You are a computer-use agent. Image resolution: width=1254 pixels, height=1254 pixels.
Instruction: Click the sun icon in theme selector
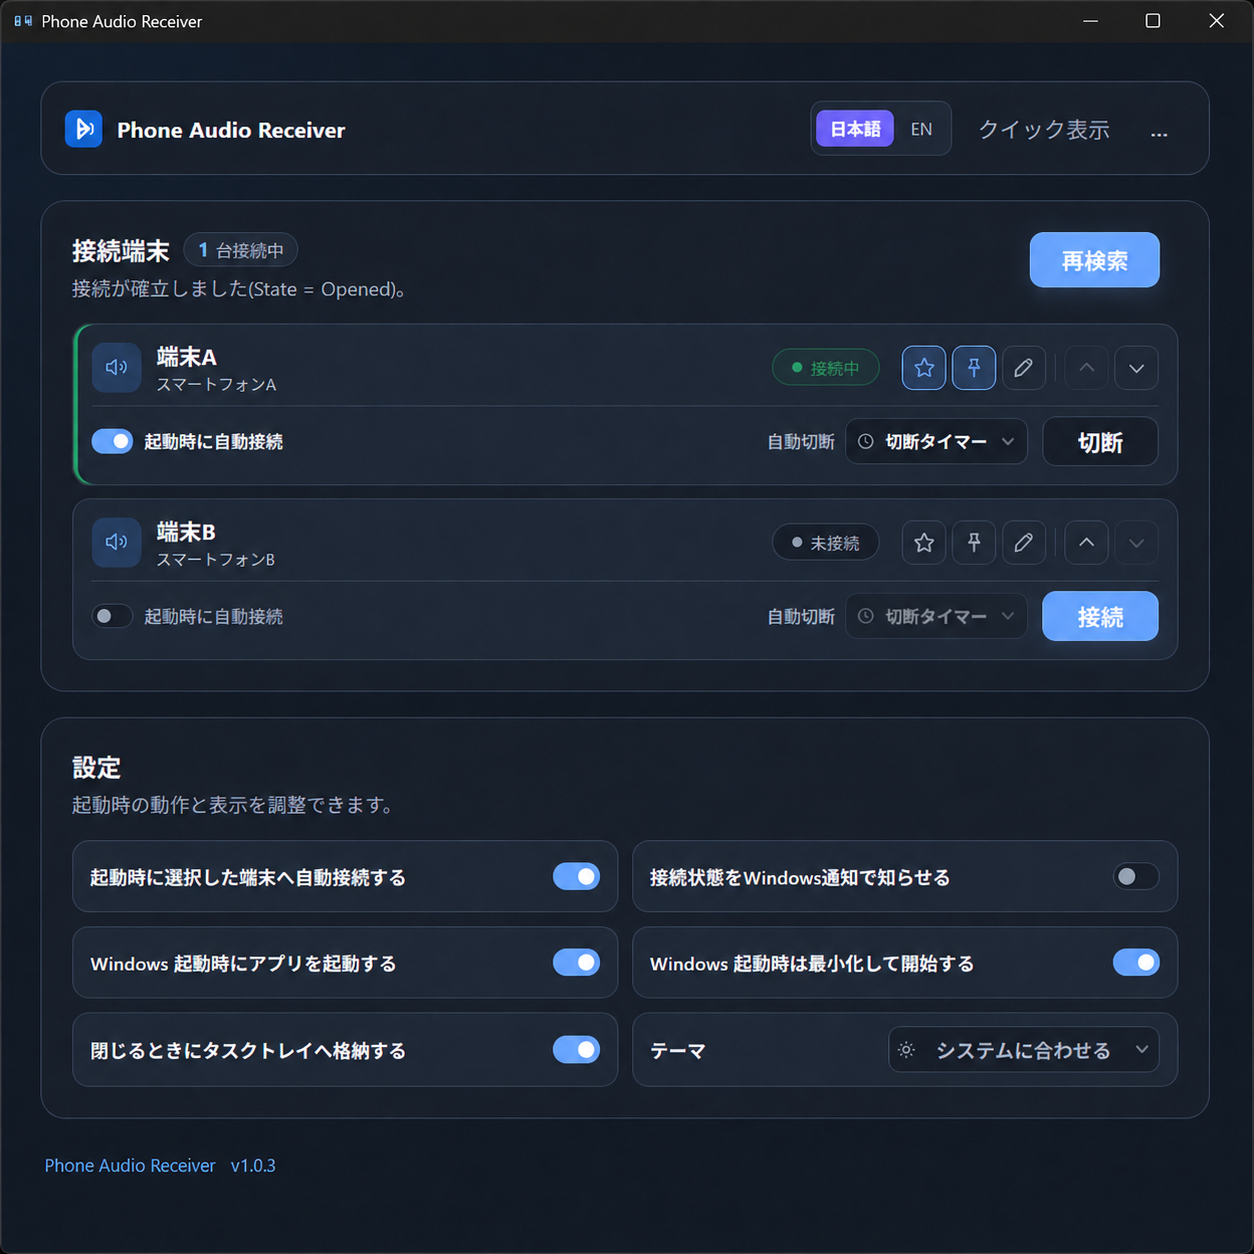click(906, 1050)
